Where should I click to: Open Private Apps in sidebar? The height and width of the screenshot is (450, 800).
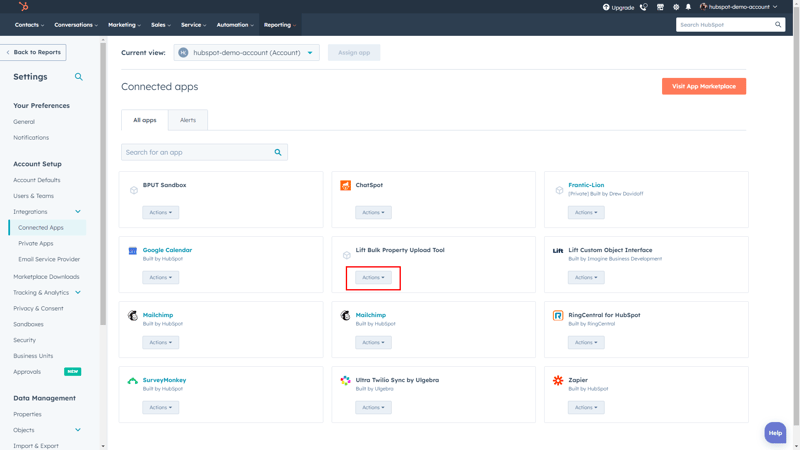click(36, 243)
